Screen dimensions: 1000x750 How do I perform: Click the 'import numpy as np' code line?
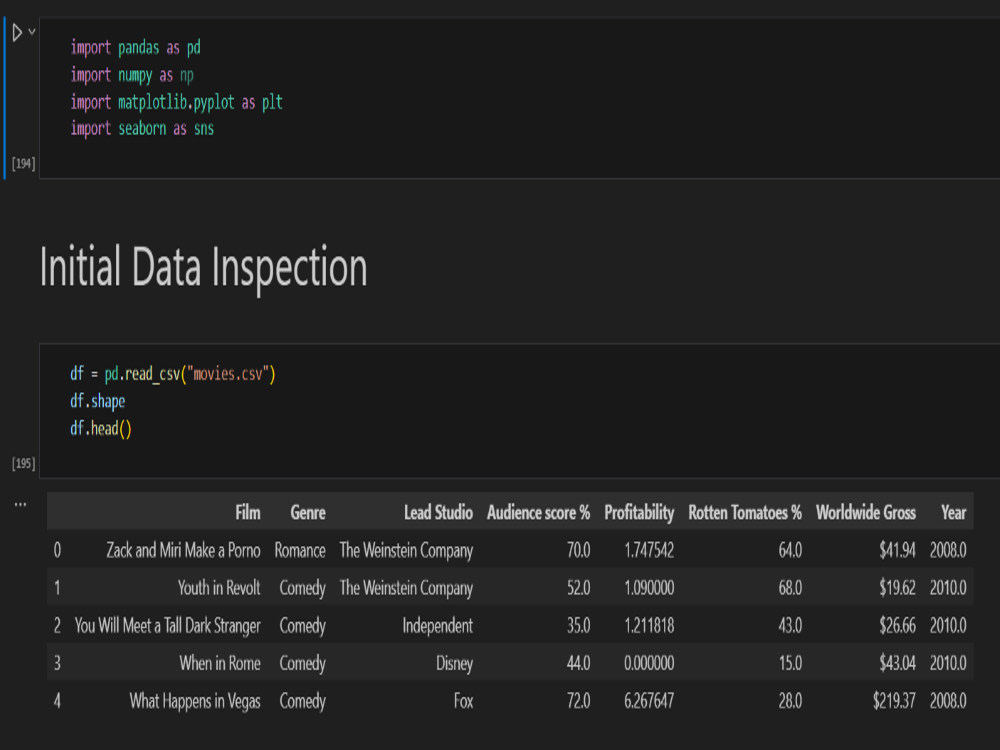tap(132, 75)
